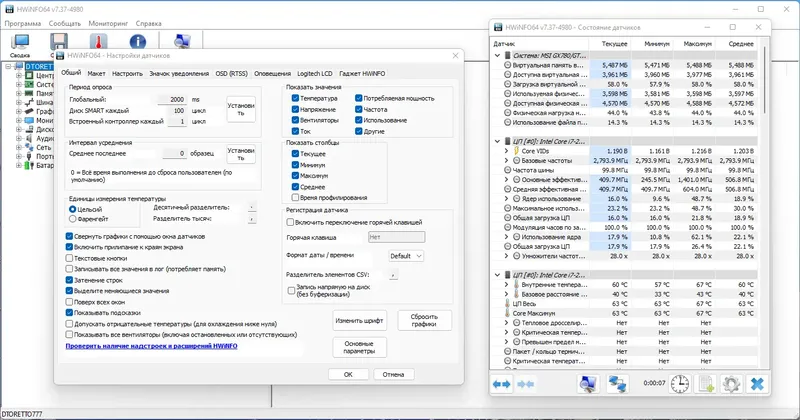The width and height of the screenshot is (800, 420).
Task: Switch to the OSD (RTSS) tab
Action: coord(231,73)
